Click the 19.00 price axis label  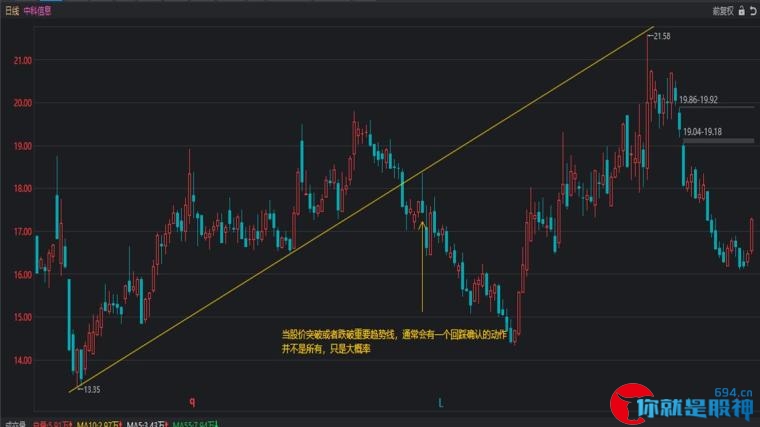[x=22, y=146]
